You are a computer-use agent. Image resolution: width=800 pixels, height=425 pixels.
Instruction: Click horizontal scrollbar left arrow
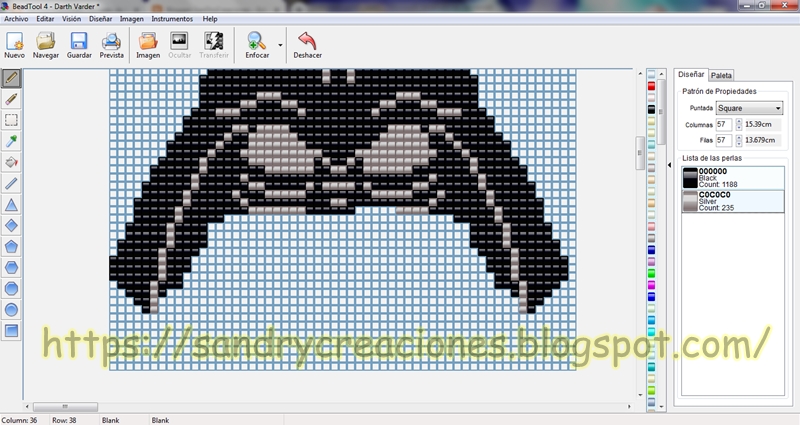(27, 407)
